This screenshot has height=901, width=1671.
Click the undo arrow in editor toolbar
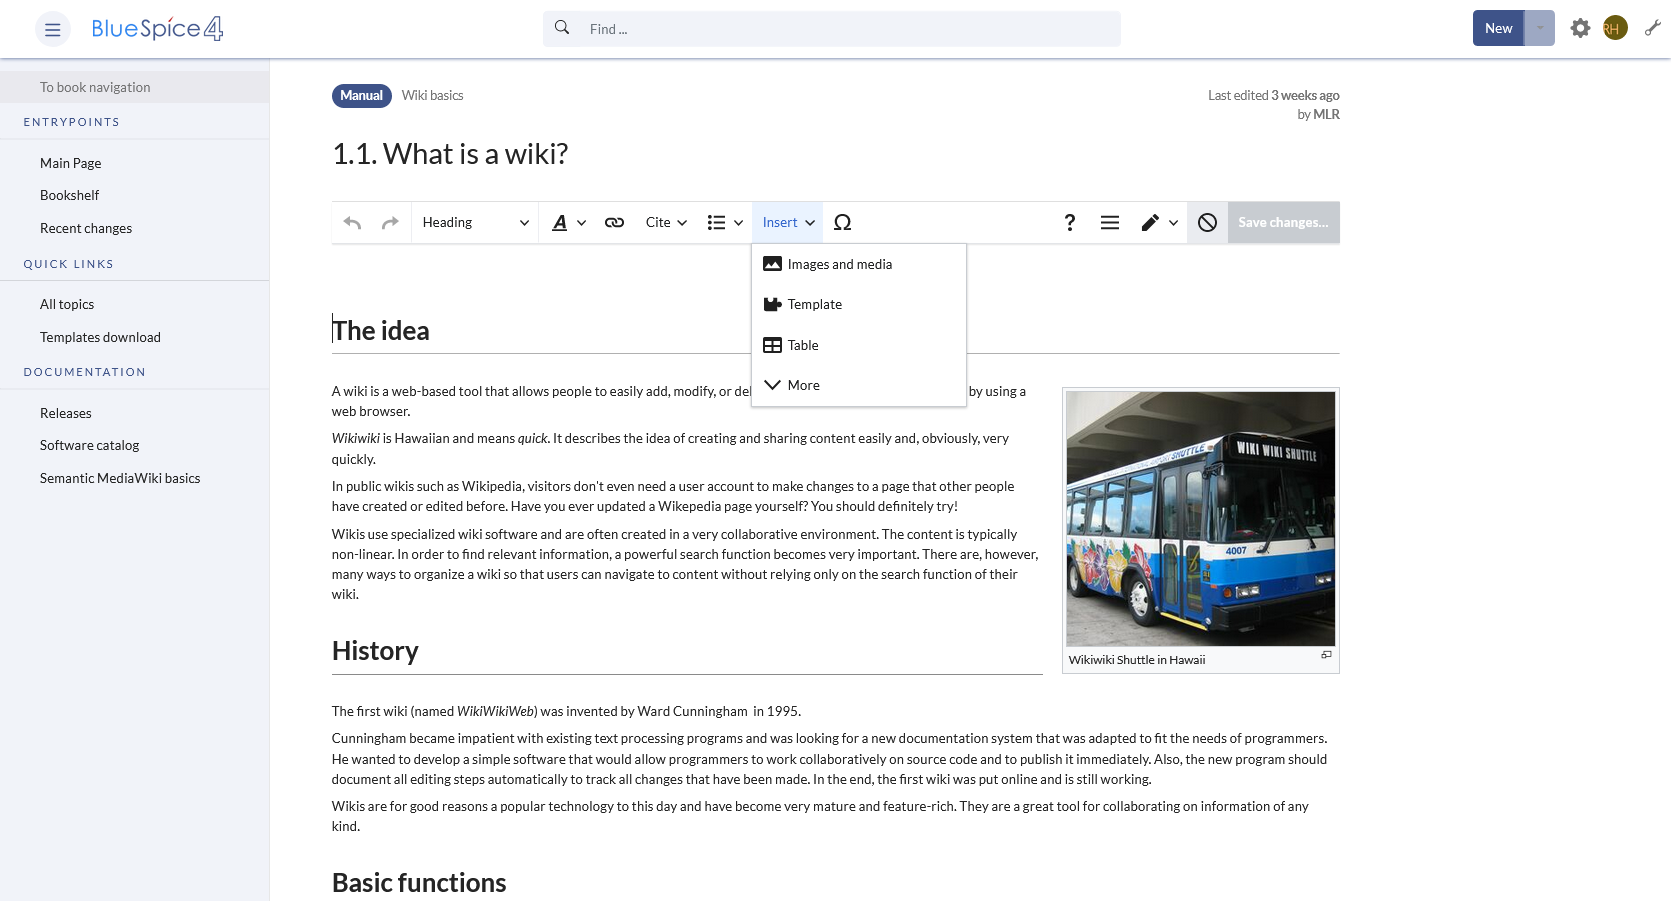[352, 223]
